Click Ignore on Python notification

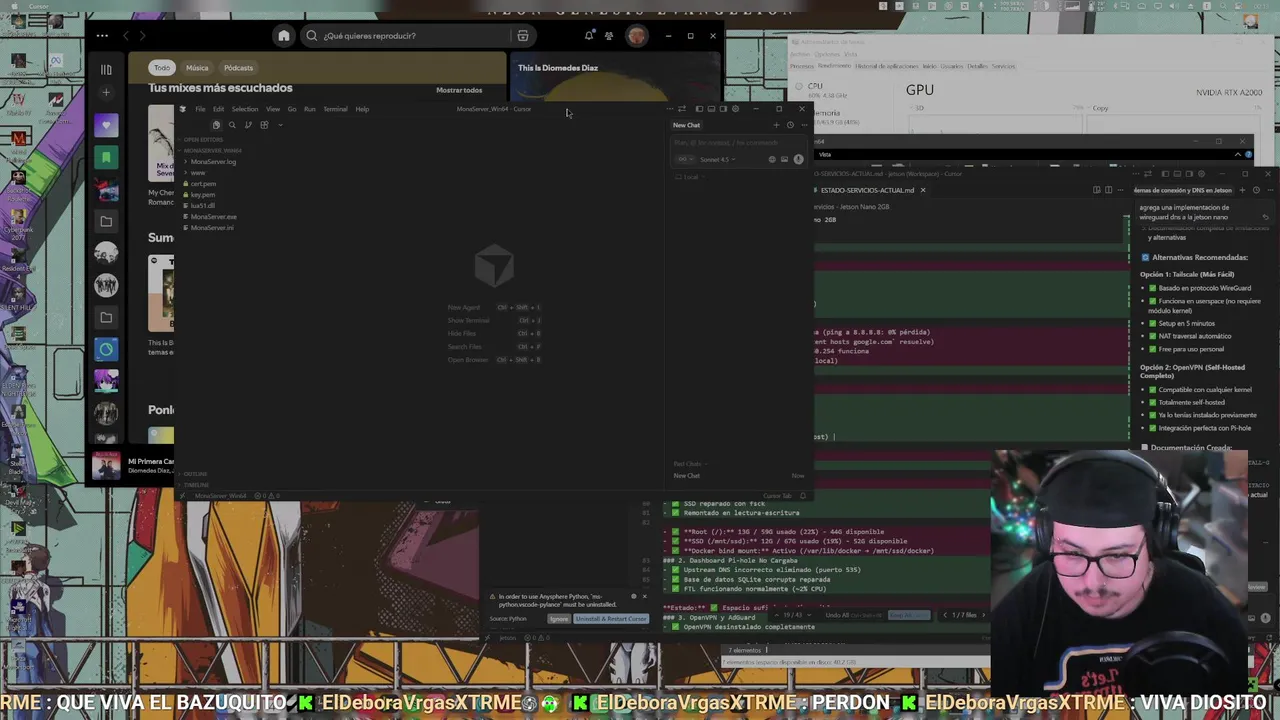click(559, 619)
